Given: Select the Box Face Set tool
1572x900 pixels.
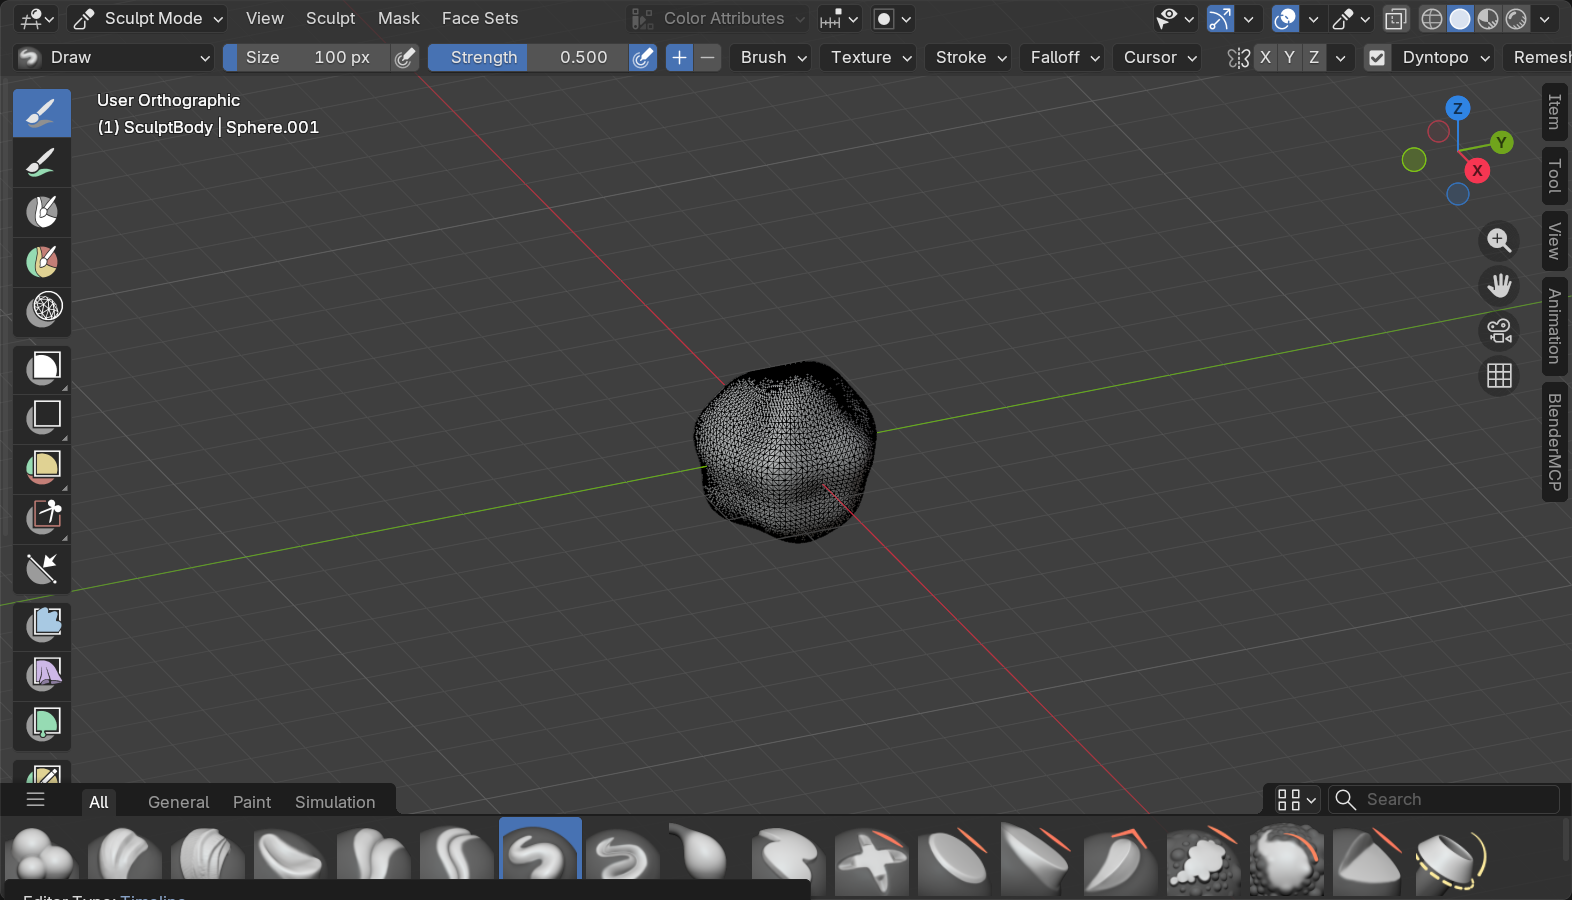Looking at the screenshot, I should click(x=42, y=468).
